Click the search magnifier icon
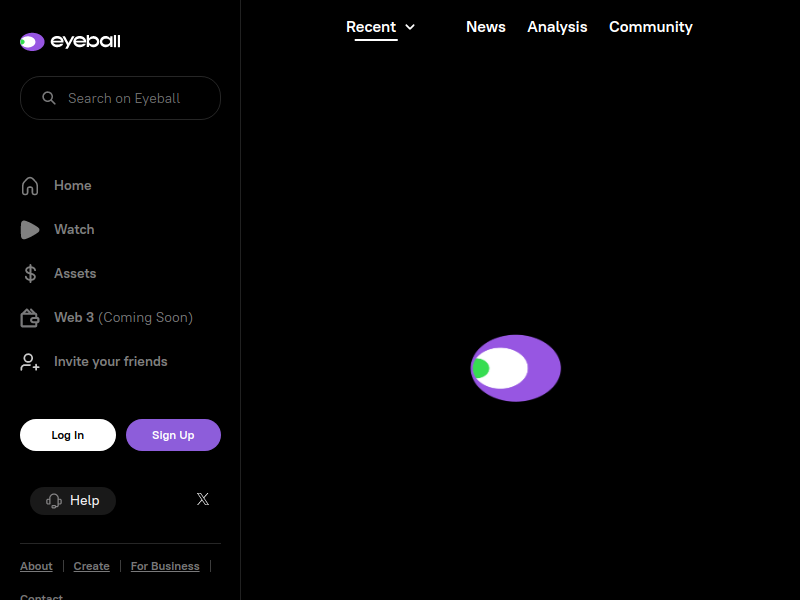 click(48, 98)
